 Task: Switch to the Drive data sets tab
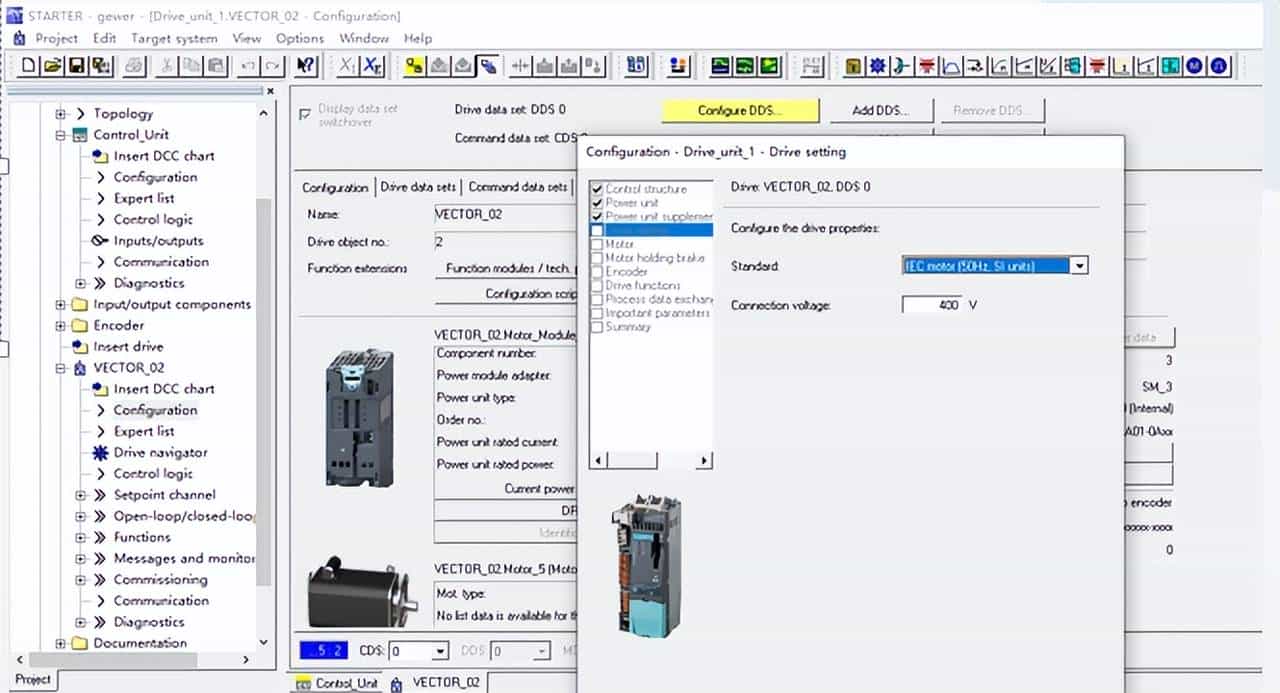coord(418,187)
